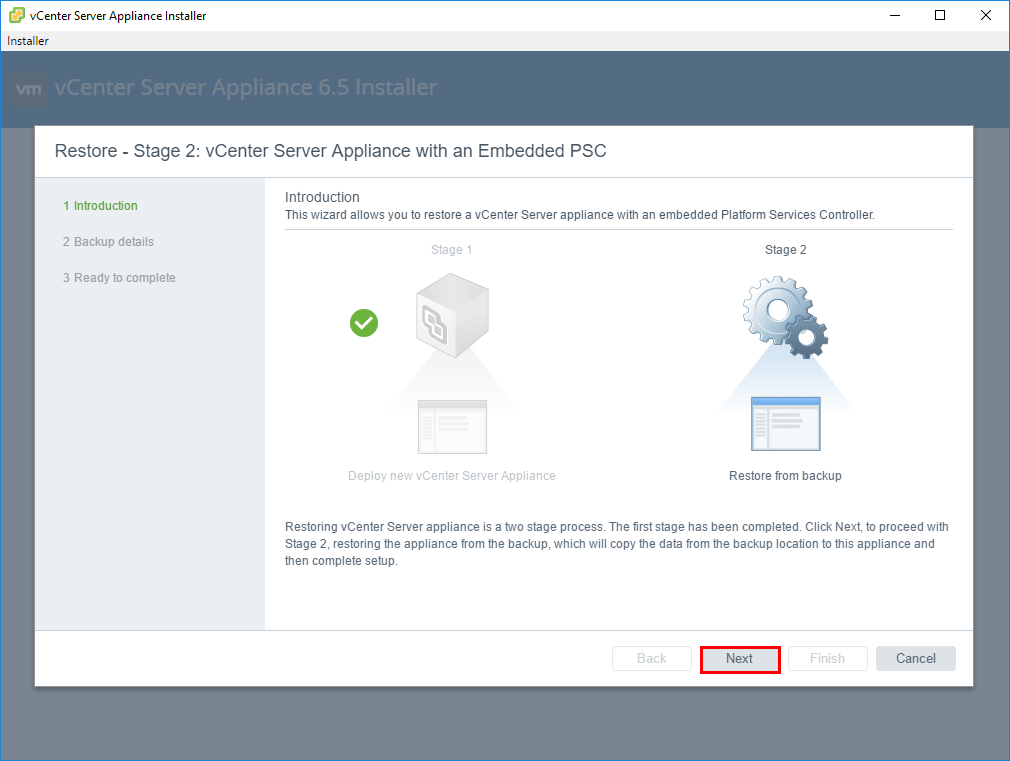This screenshot has width=1010, height=761.
Task: Click the vCenter installer title bar icon
Action: click(x=17, y=15)
